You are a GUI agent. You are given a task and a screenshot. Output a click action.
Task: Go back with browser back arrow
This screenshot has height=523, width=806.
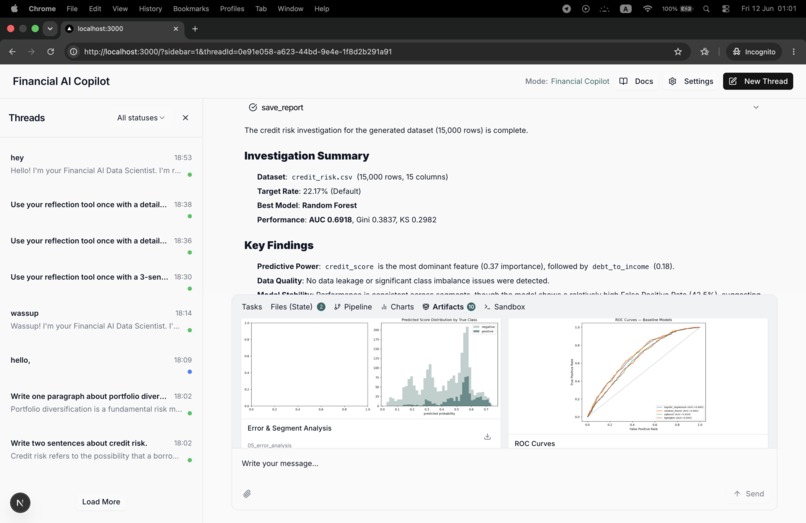[12, 51]
